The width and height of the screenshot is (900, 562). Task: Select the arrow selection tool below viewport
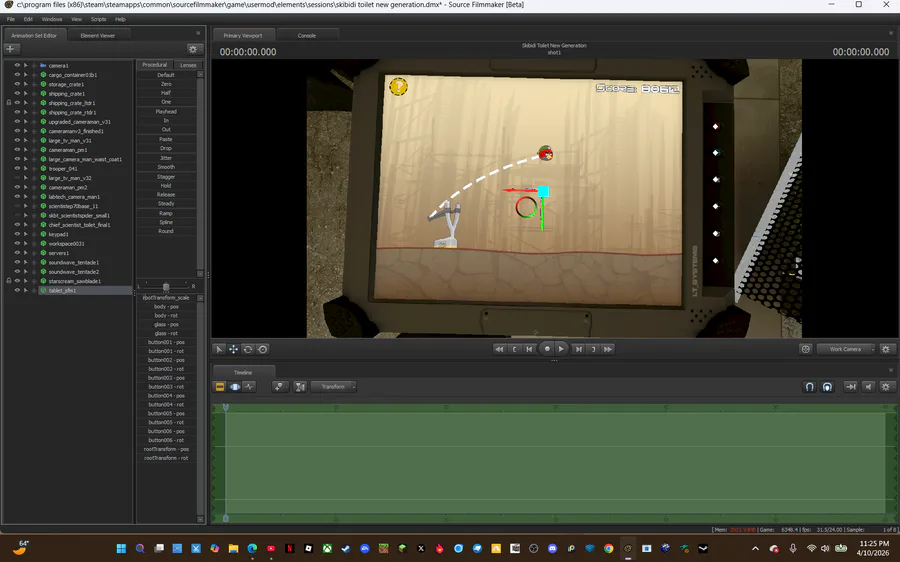point(219,349)
